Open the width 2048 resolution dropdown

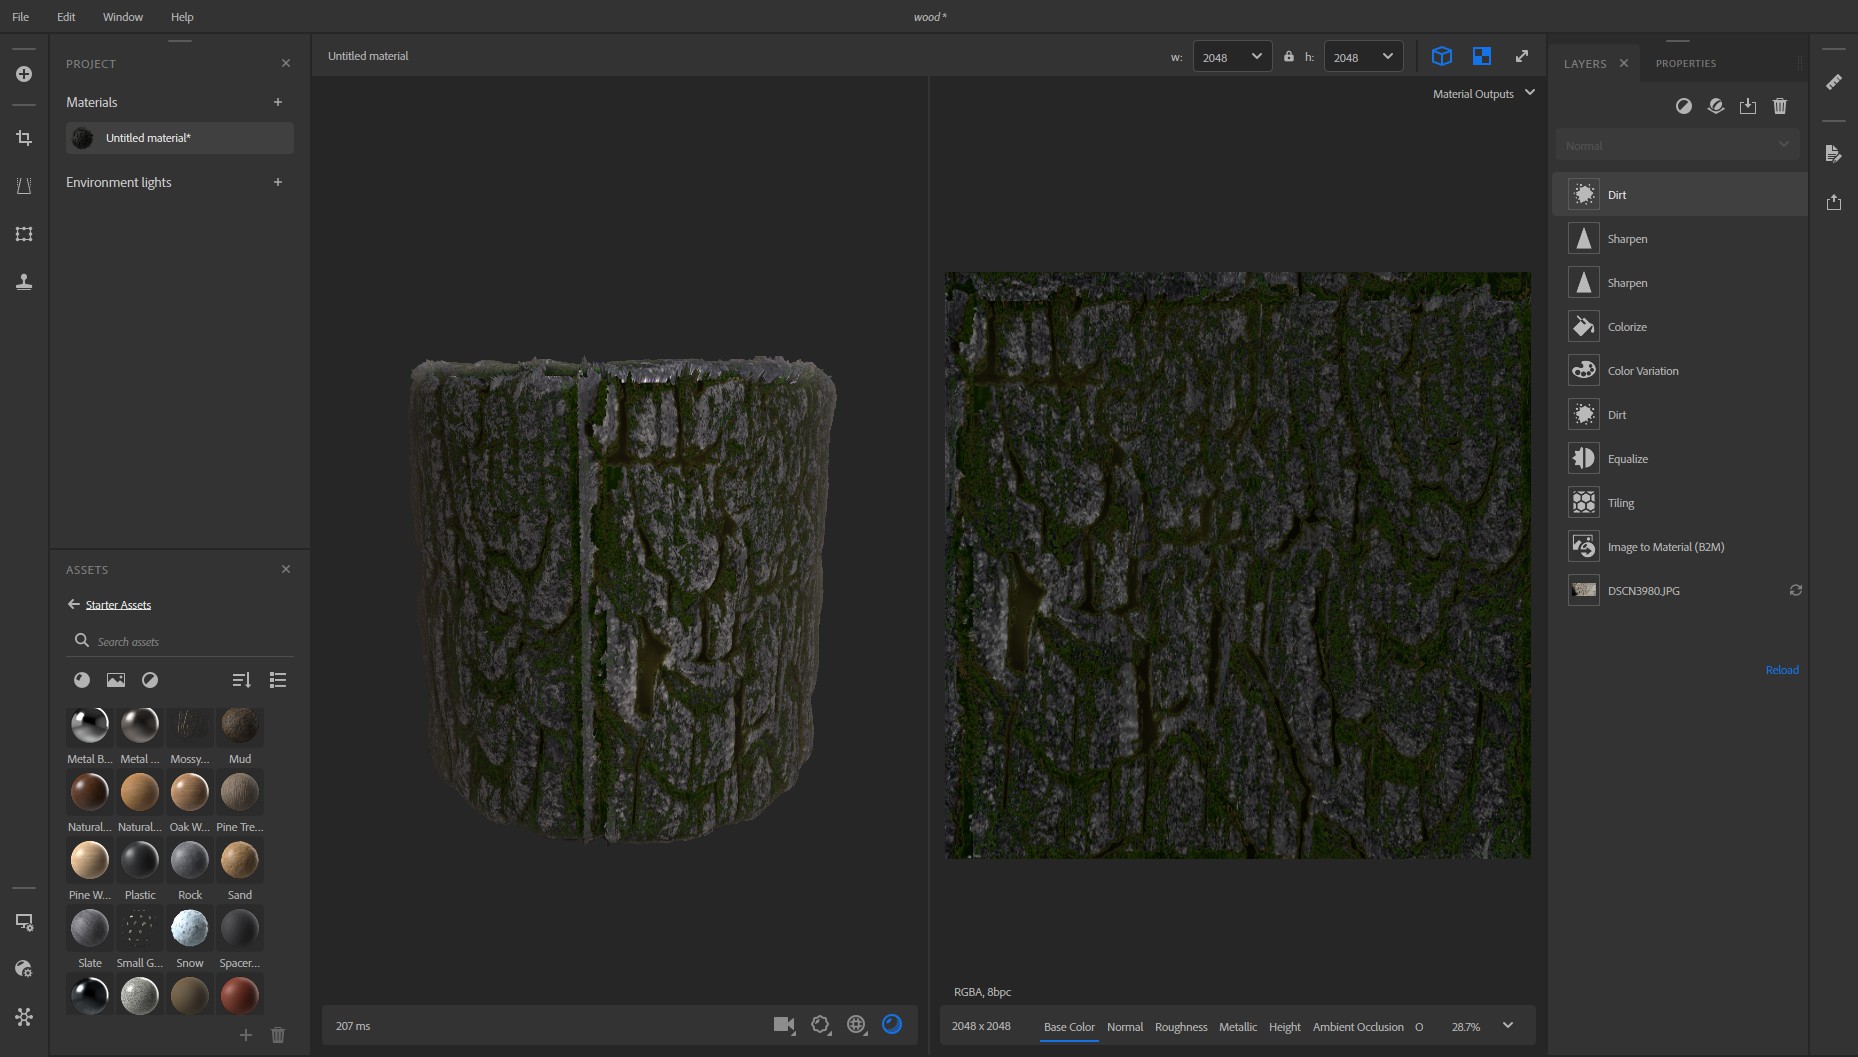1232,57
